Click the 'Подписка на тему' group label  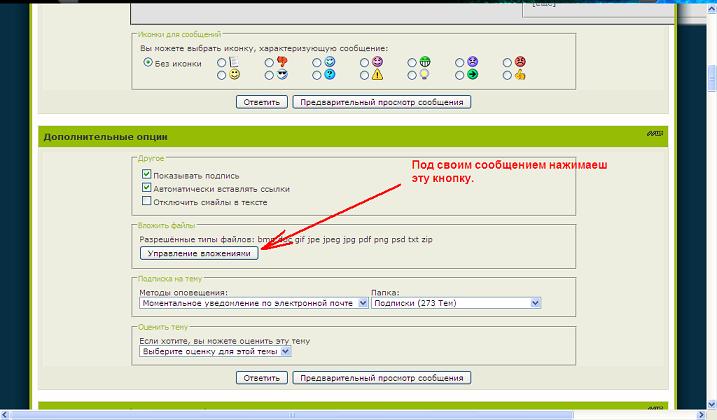(170, 279)
